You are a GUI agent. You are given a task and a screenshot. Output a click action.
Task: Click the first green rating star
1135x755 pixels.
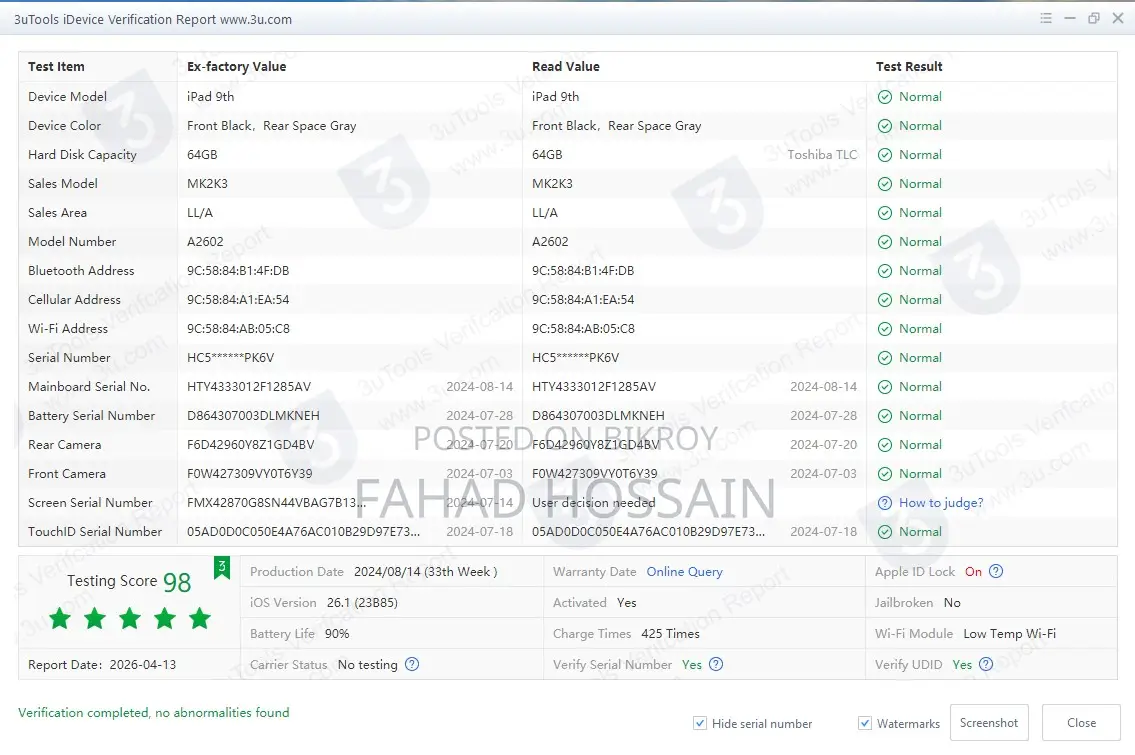(x=60, y=618)
